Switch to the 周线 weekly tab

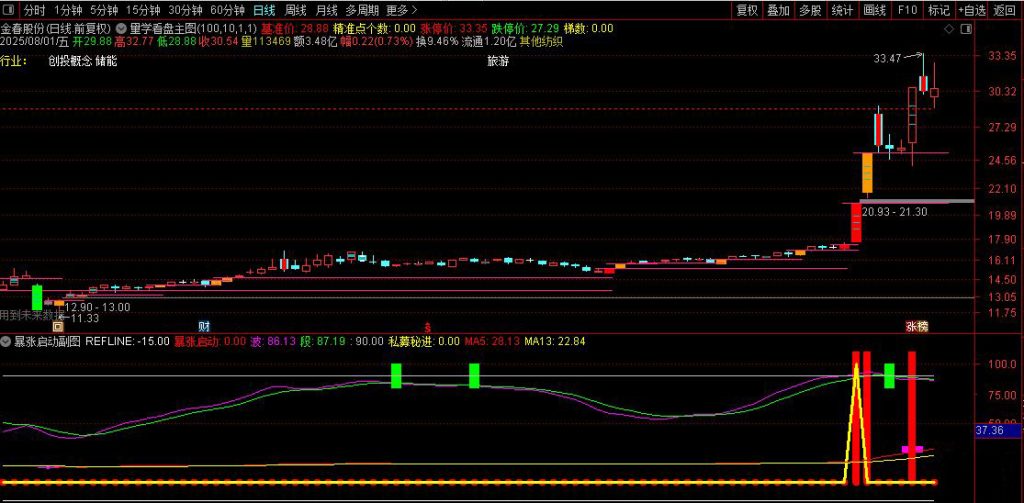295,10
